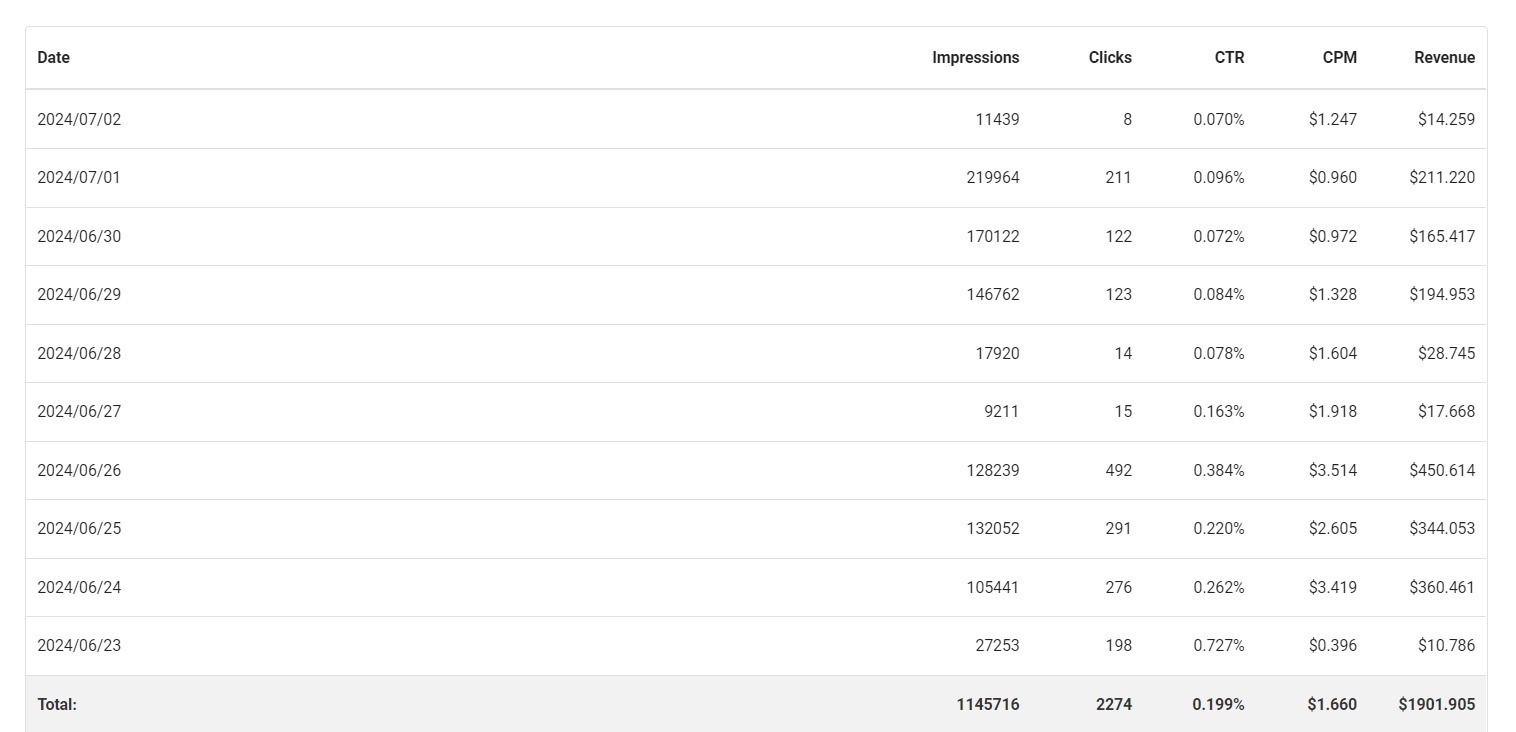Sort by the CPM column header
1516x732 pixels.
tap(1339, 58)
